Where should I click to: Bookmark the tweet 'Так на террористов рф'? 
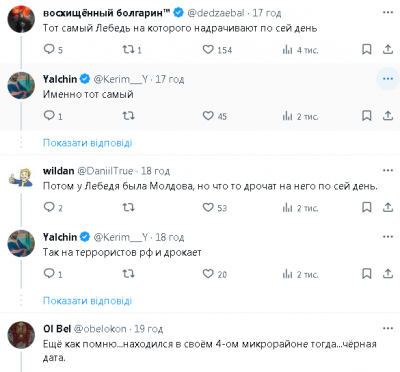click(367, 274)
